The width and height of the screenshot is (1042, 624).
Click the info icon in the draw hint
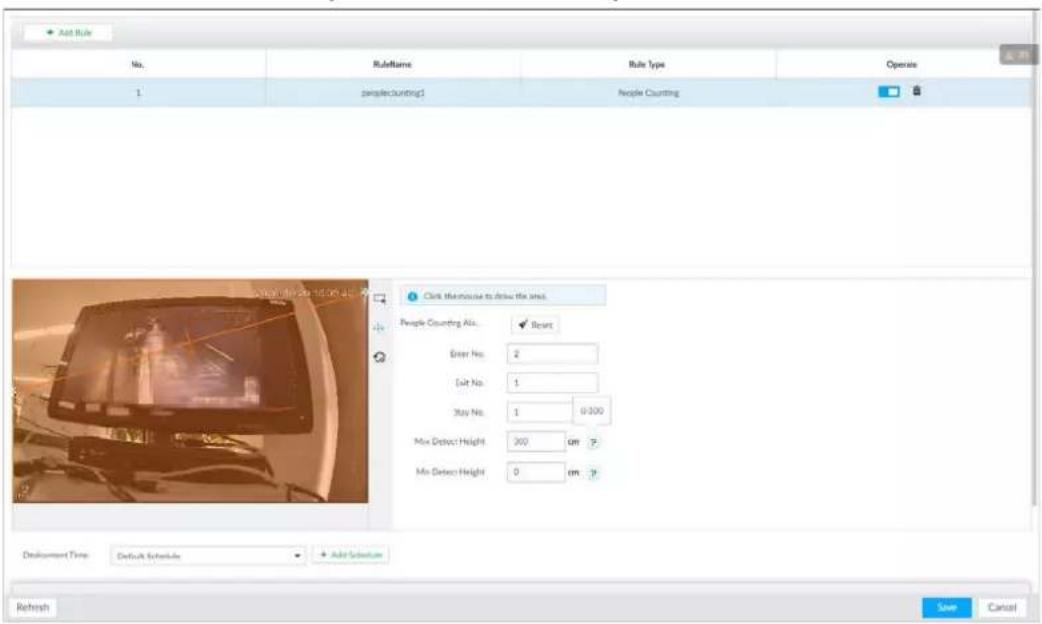point(412,296)
